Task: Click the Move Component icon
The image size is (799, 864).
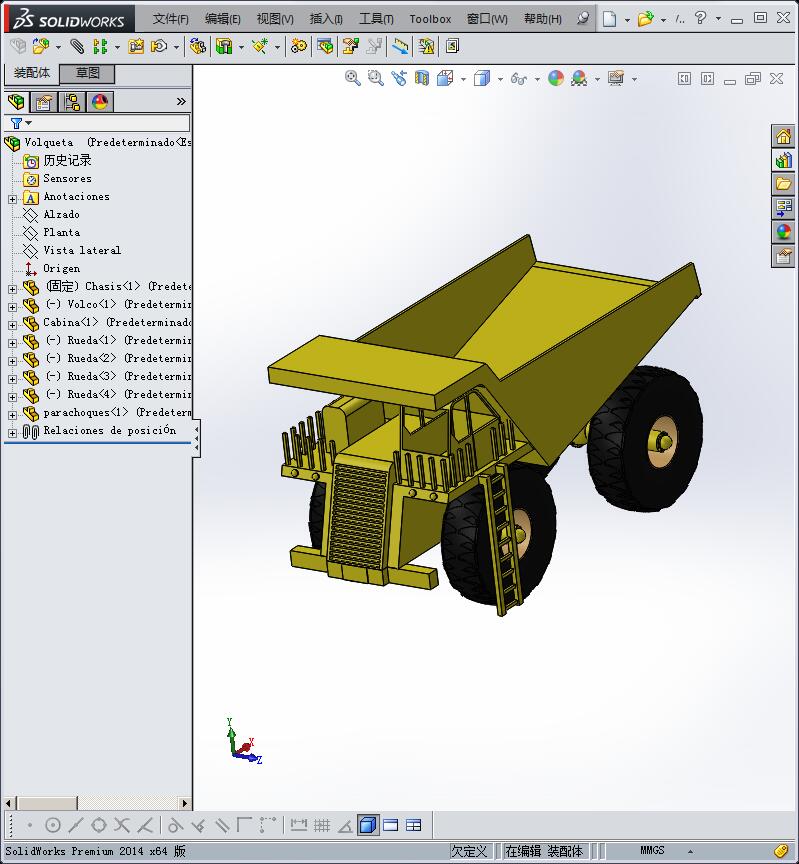Action: [x=159, y=46]
